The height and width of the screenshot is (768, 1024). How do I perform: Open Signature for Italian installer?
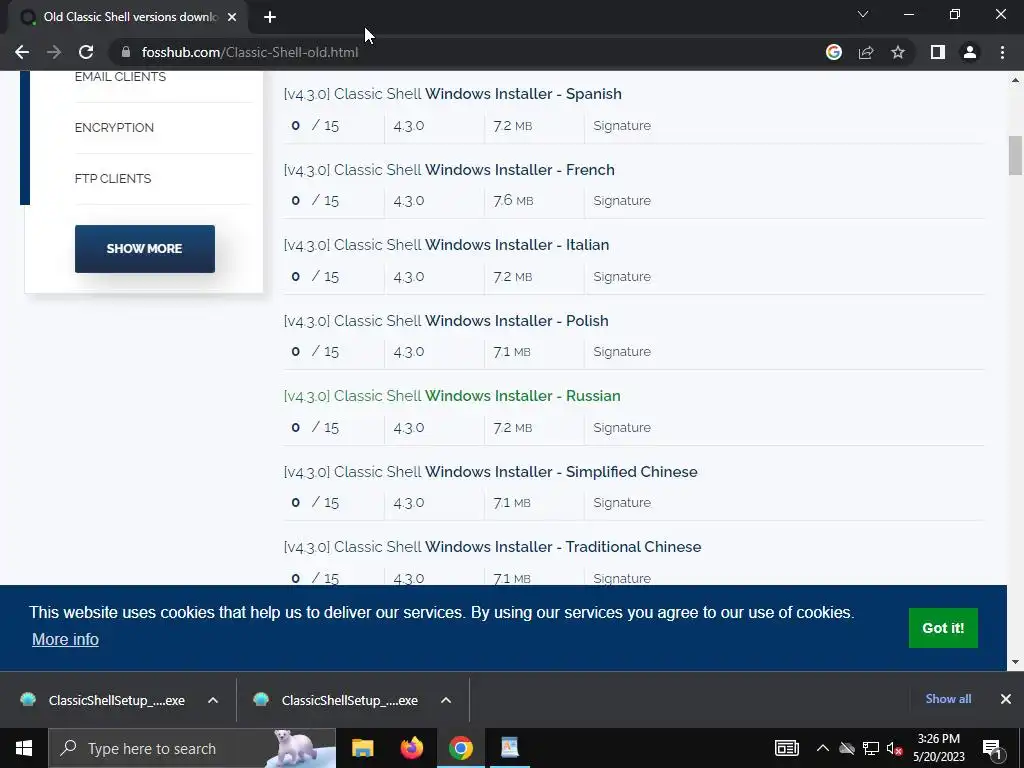tap(622, 276)
